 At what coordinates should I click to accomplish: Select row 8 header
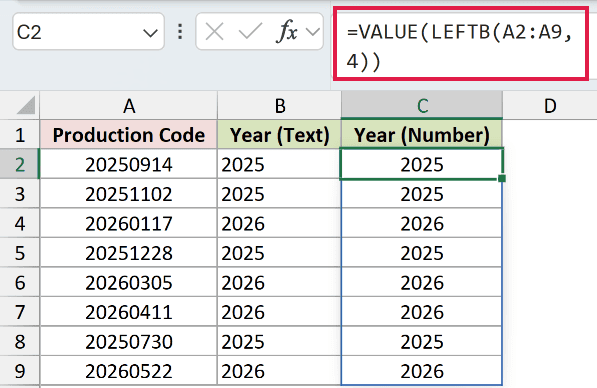click(19, 342)
